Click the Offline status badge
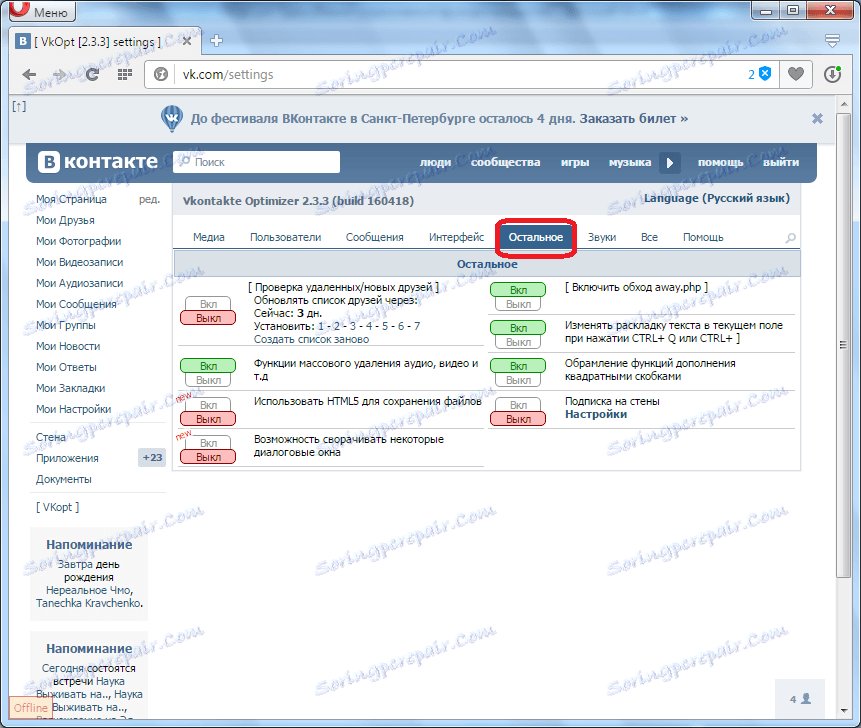 pyautogui.click(x=31, y=708)
